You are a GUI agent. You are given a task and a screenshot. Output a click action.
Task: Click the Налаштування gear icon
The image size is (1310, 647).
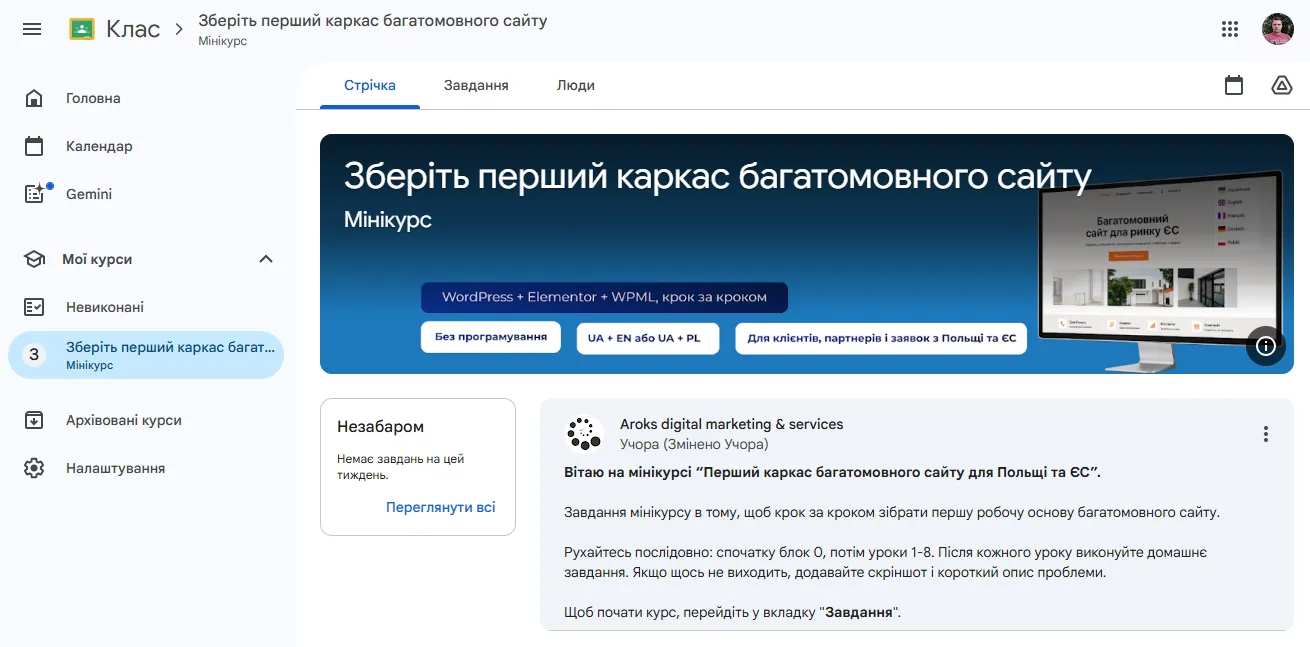coord(34,468)
